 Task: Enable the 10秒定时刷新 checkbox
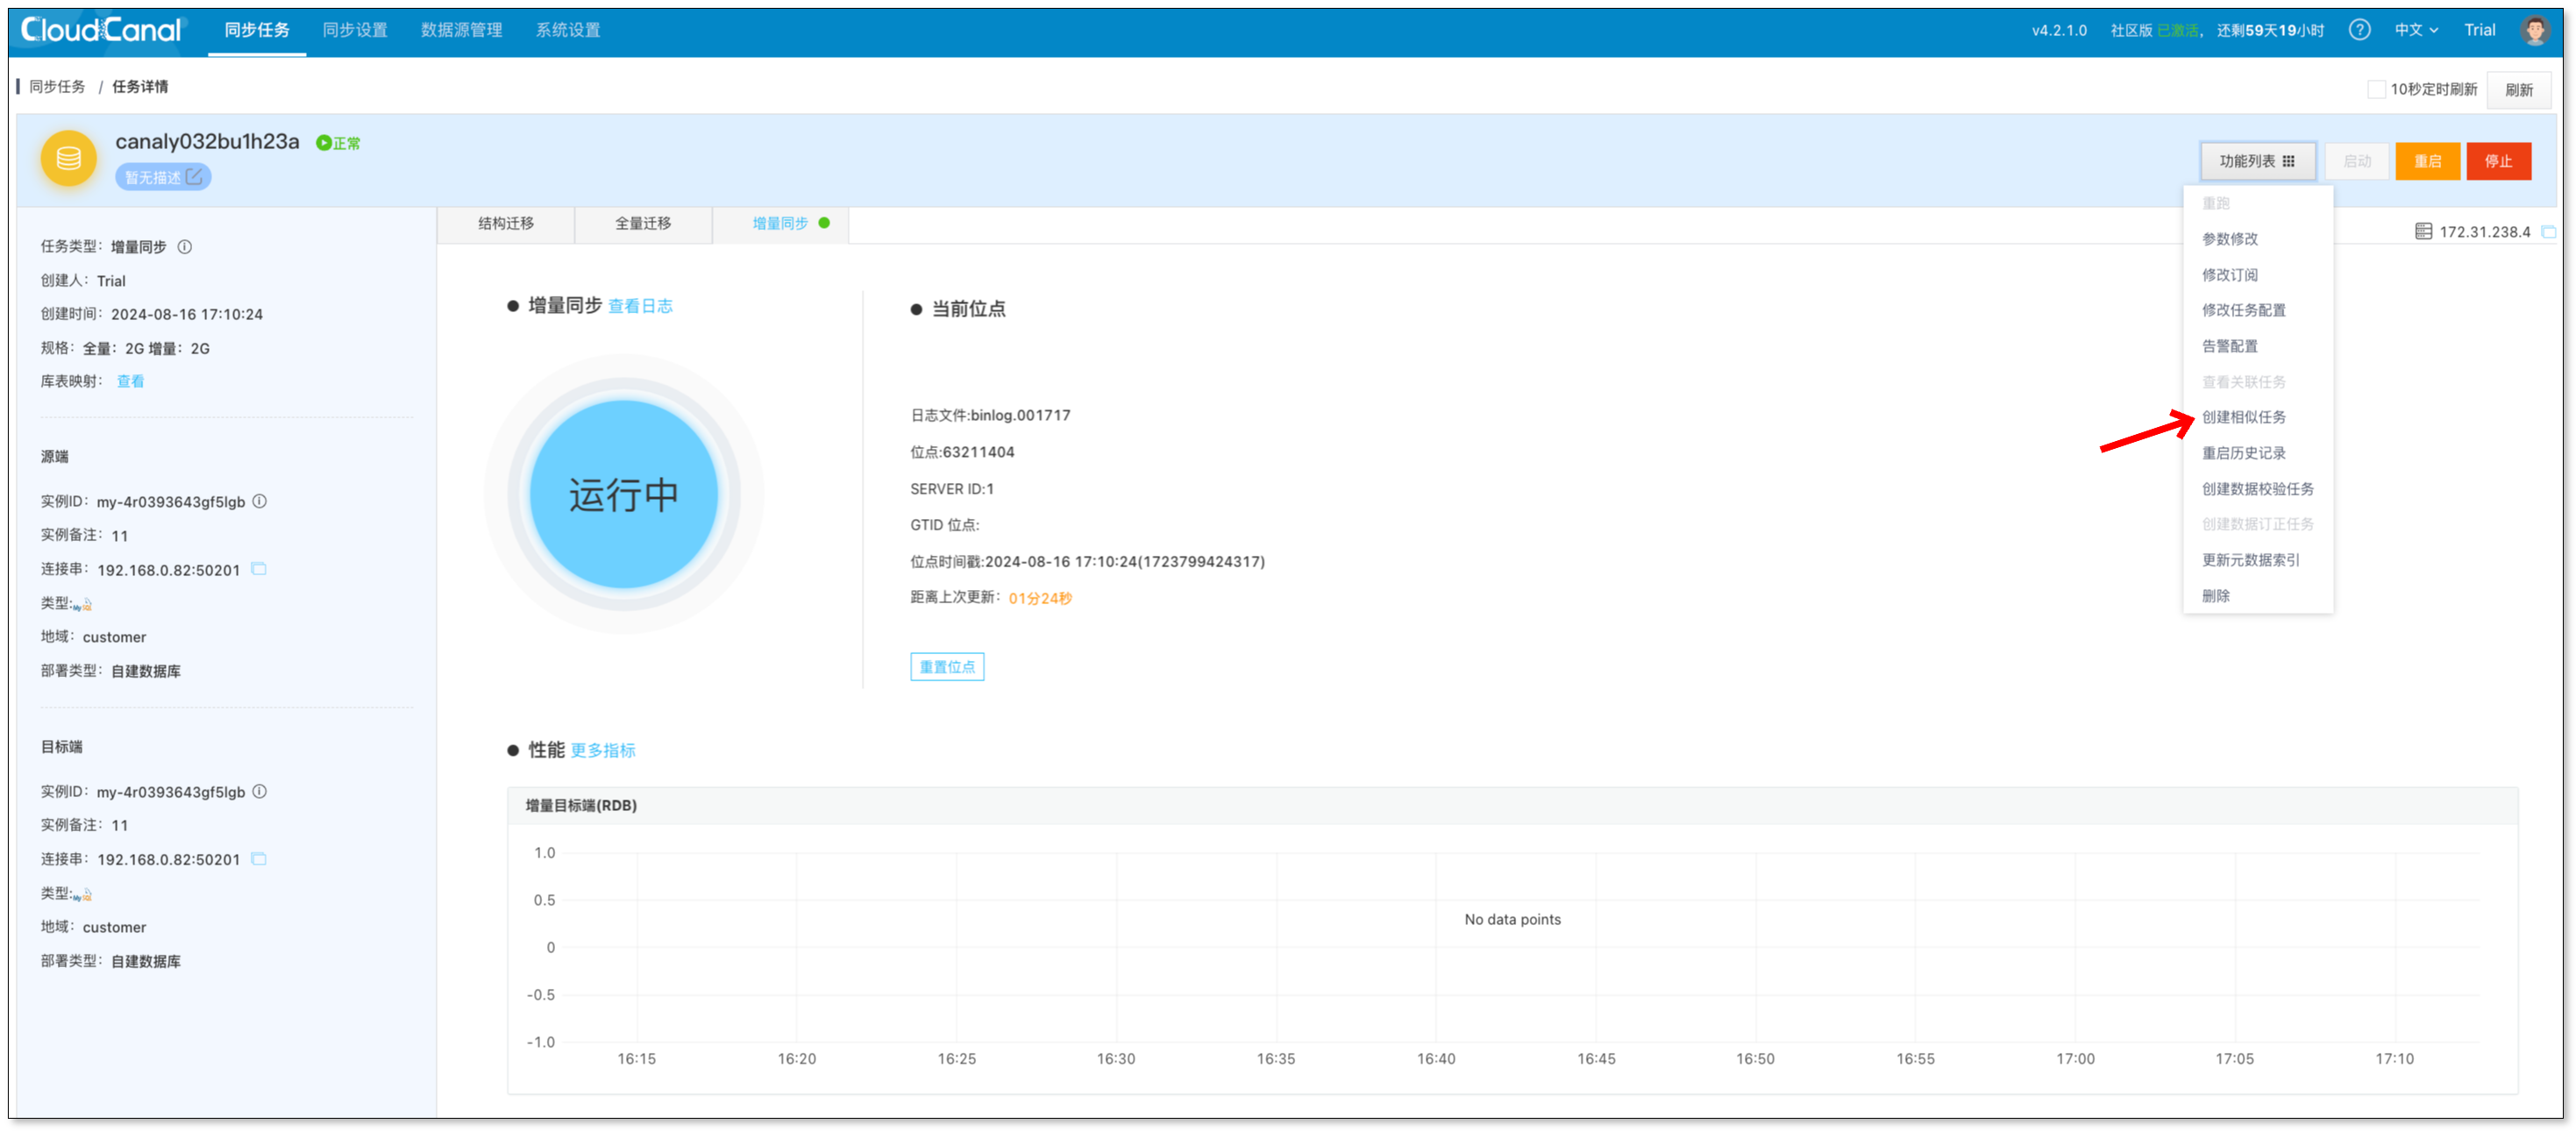click(2378, 89)
